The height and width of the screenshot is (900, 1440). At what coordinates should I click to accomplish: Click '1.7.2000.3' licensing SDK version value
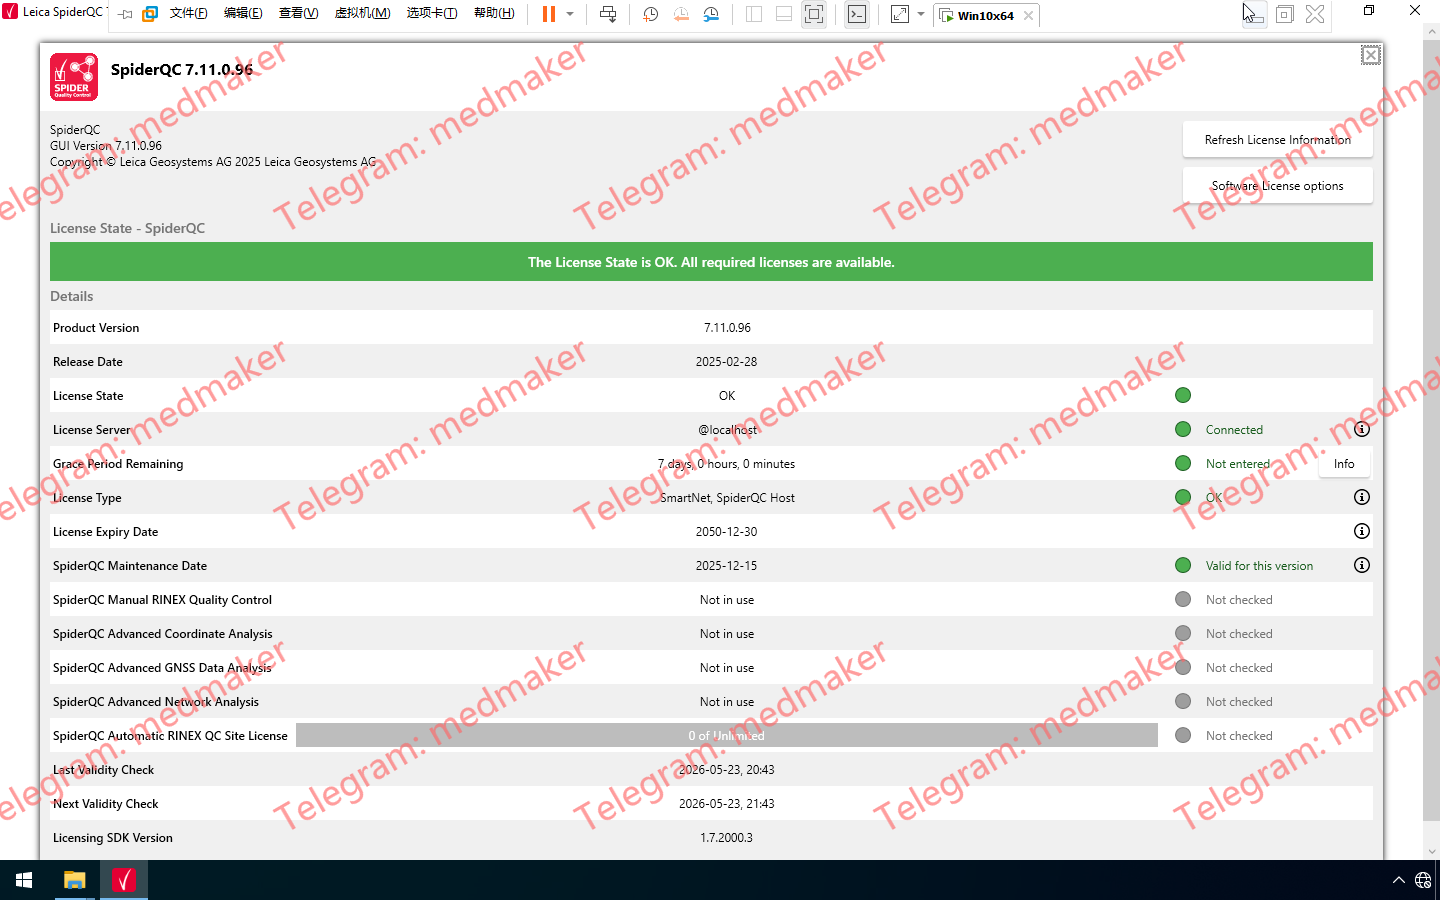pos(727,838)
